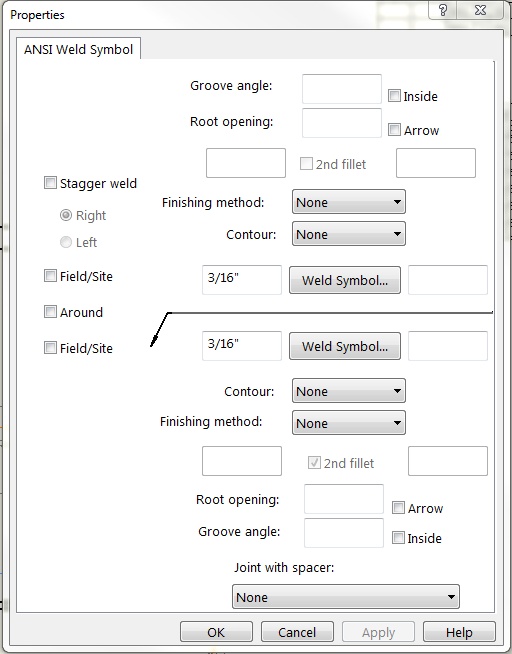Image resolution: width=512 pixels, height=654 pixels.
Task: Click the field right of lower 2nd fillet
Action: pos(448,461)
